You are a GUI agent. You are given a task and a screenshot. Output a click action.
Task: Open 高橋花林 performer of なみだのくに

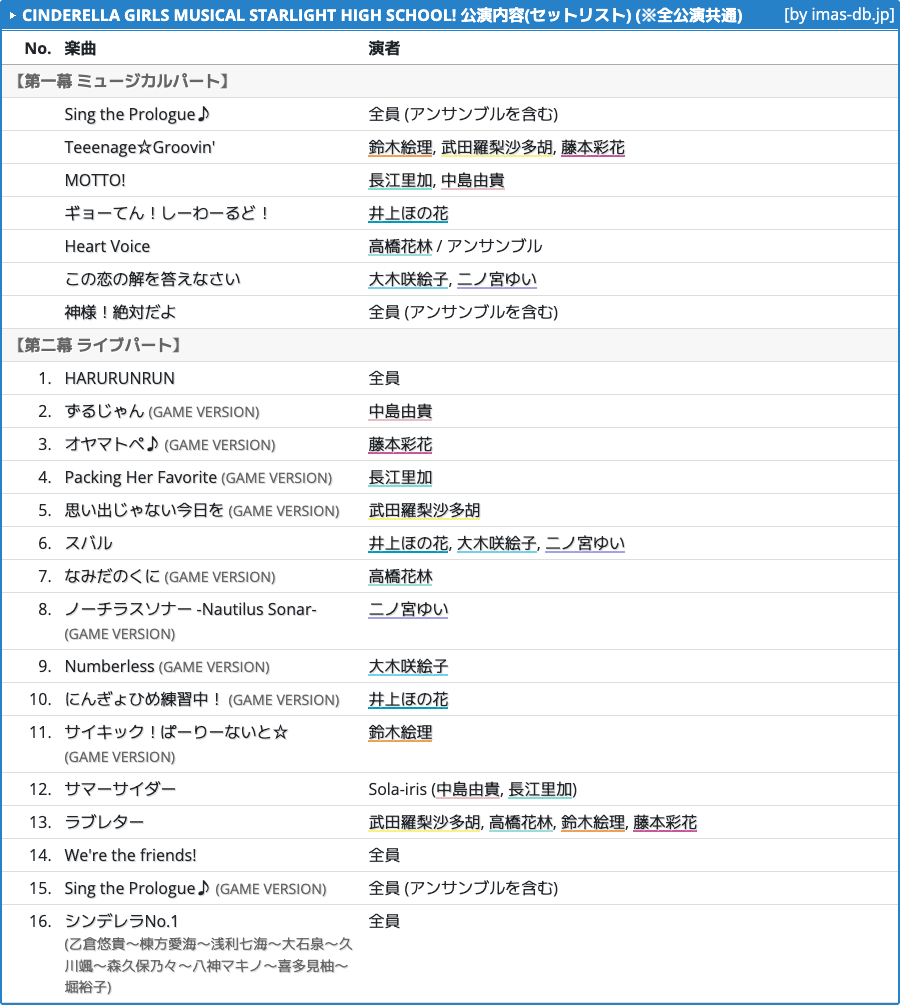pos(400,576)
